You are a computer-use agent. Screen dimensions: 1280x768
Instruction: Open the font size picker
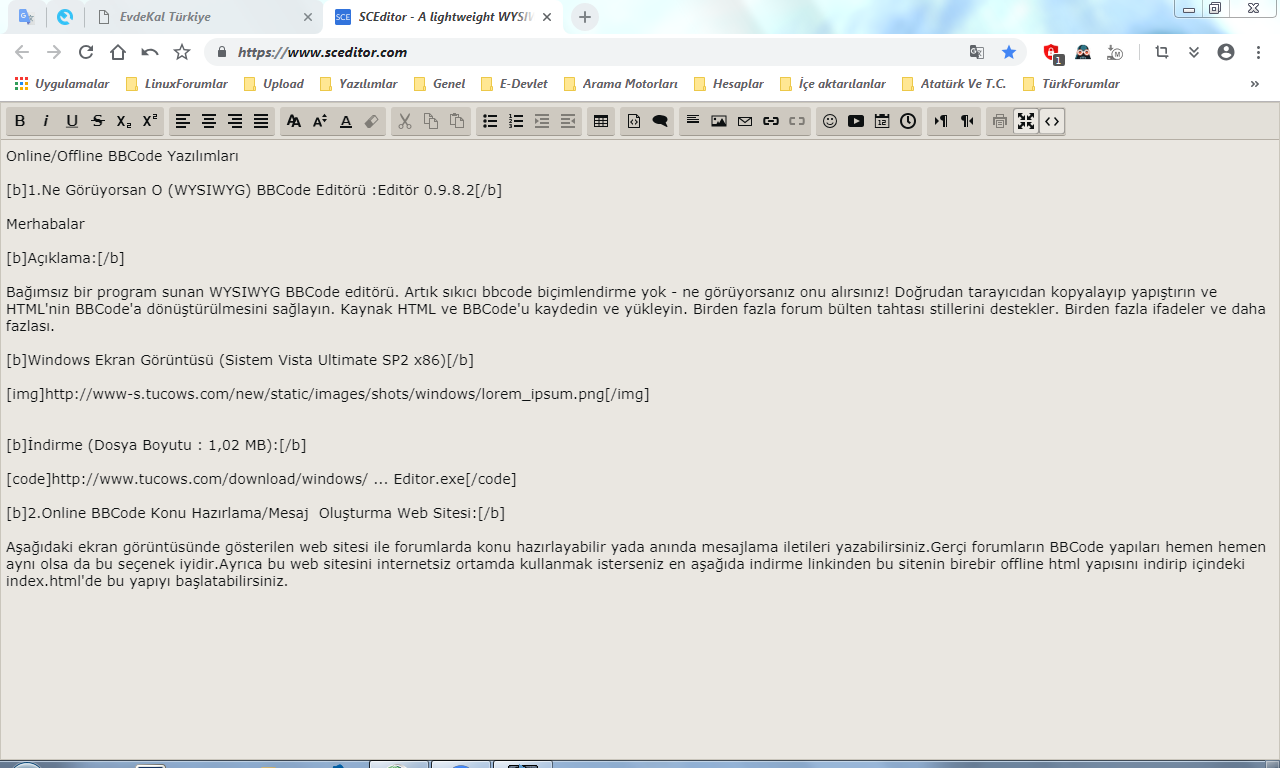(x=320, y=121)
